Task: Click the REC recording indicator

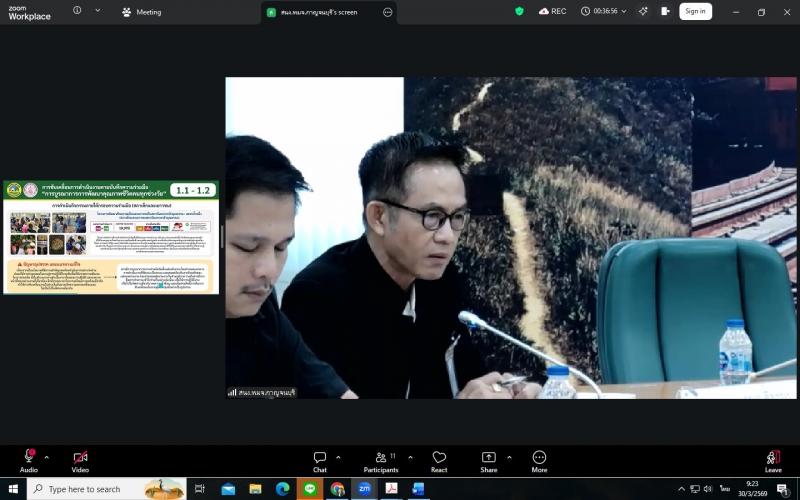Action: pos(553,11)
